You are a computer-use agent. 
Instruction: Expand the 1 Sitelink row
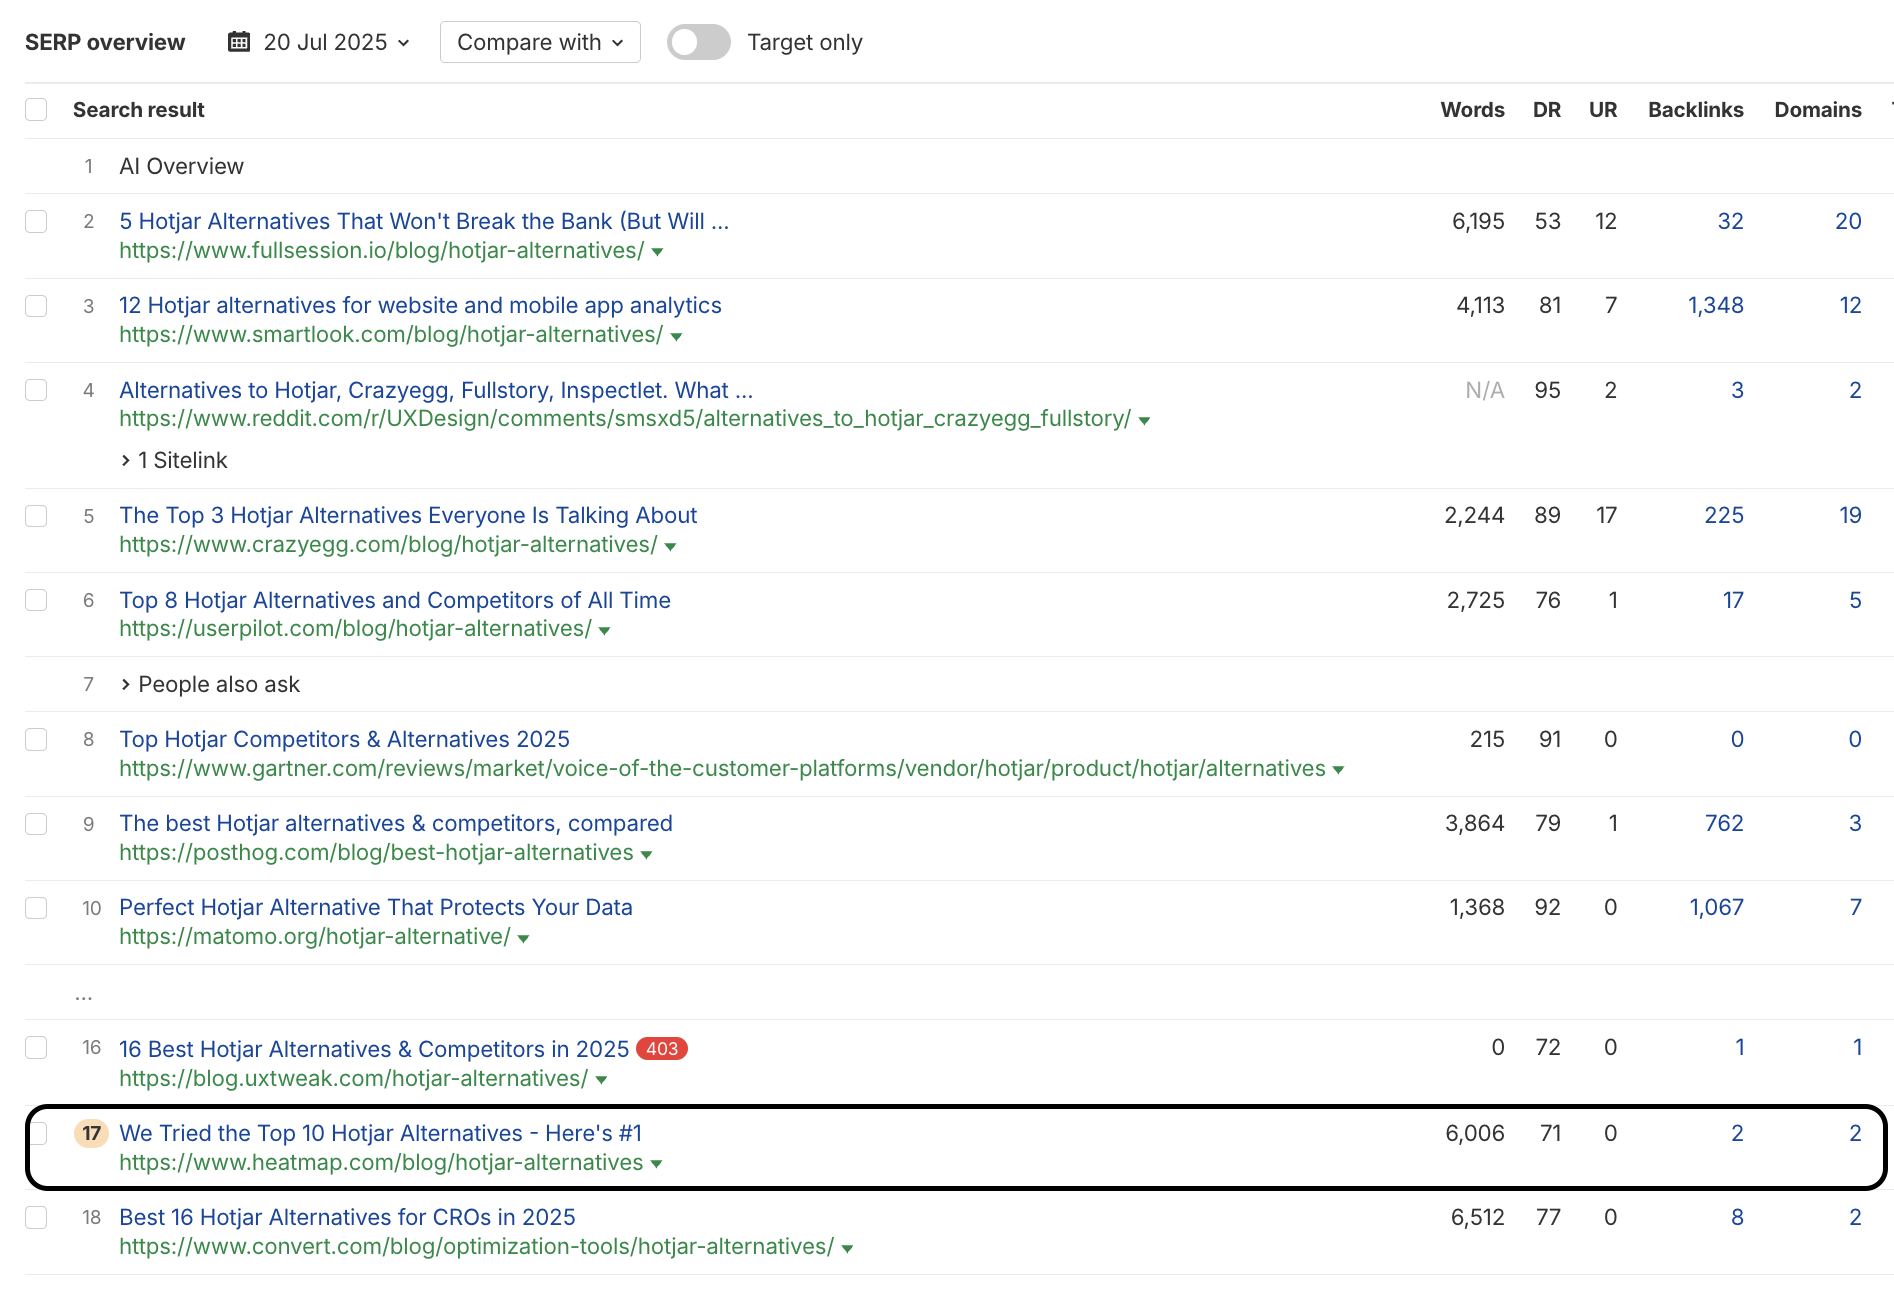(x=174, y=460)
